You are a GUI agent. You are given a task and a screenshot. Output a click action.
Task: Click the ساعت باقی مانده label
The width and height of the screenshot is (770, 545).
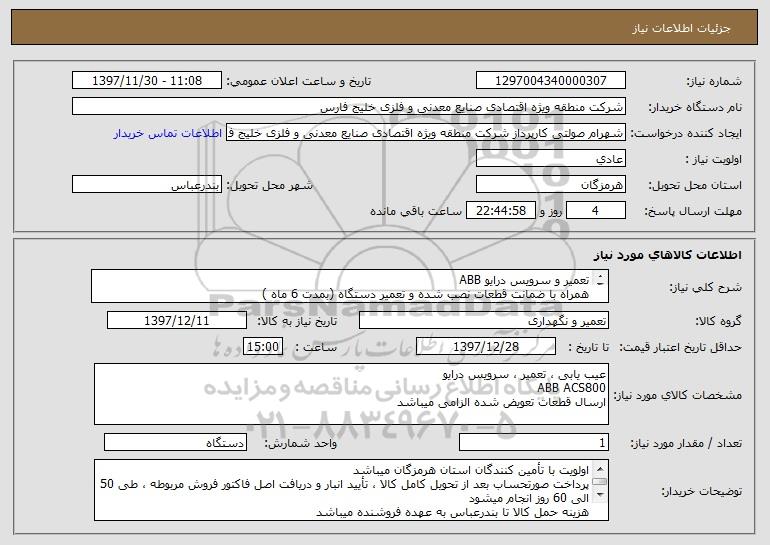pos(415,211)
